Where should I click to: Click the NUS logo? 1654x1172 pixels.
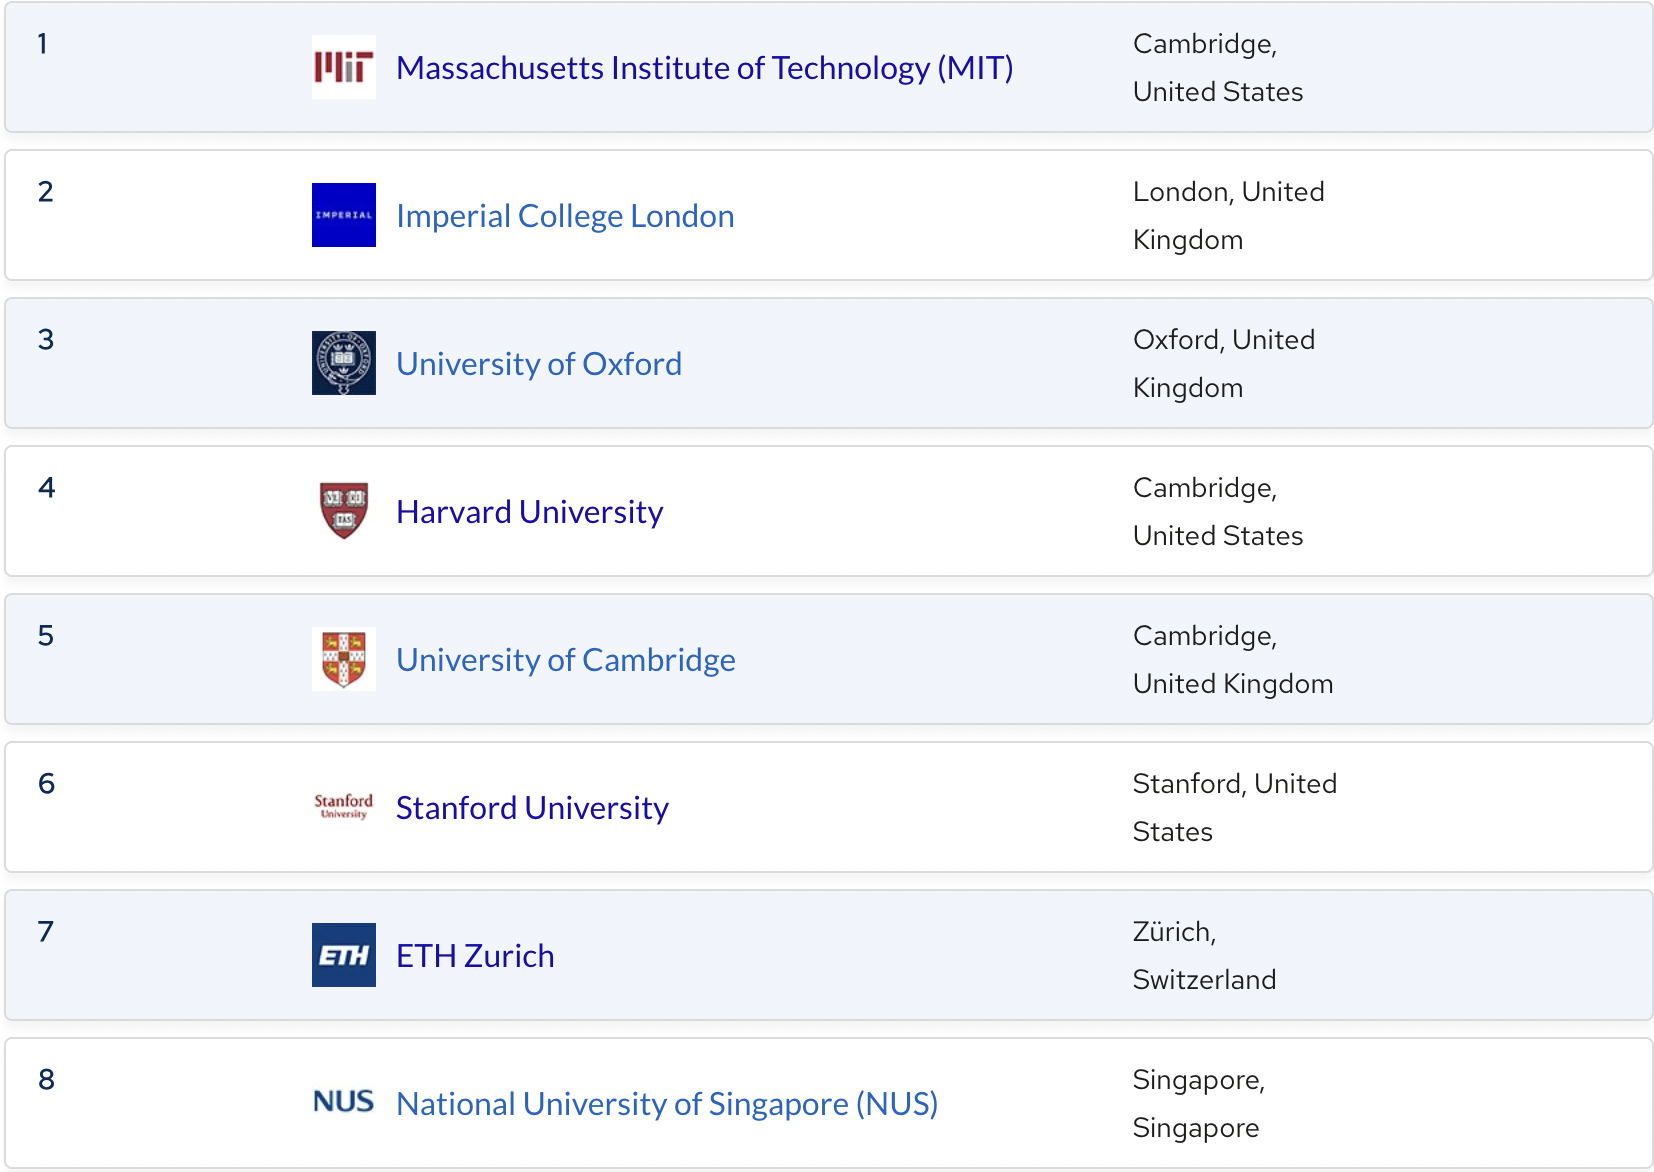click(x=343, y=1103)
